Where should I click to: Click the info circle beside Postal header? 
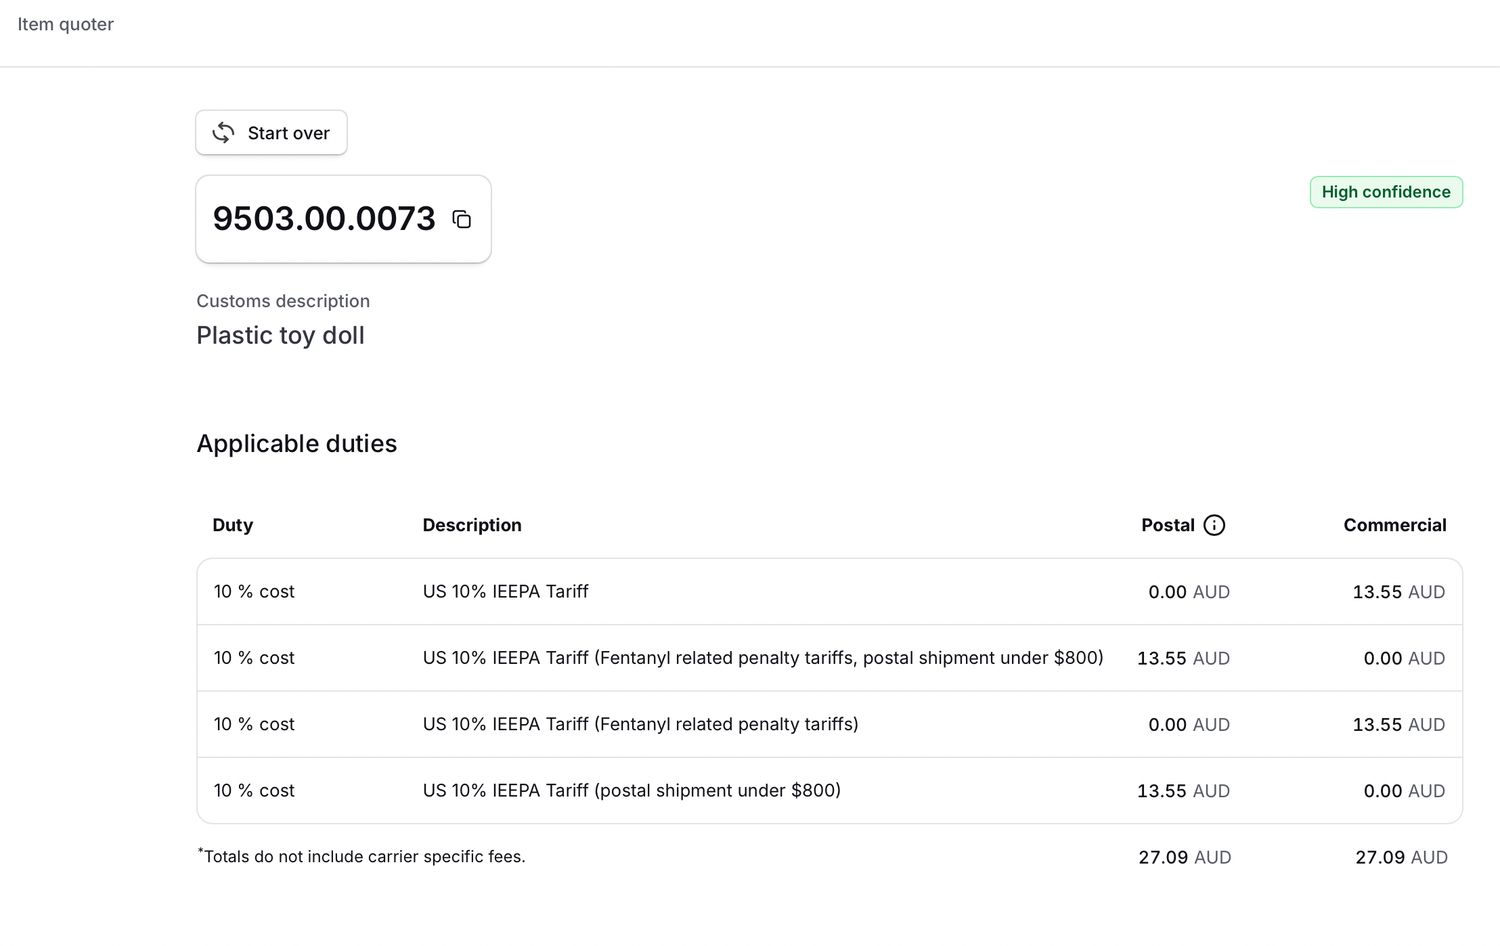pyautogui.click(x=1214, y=524)
